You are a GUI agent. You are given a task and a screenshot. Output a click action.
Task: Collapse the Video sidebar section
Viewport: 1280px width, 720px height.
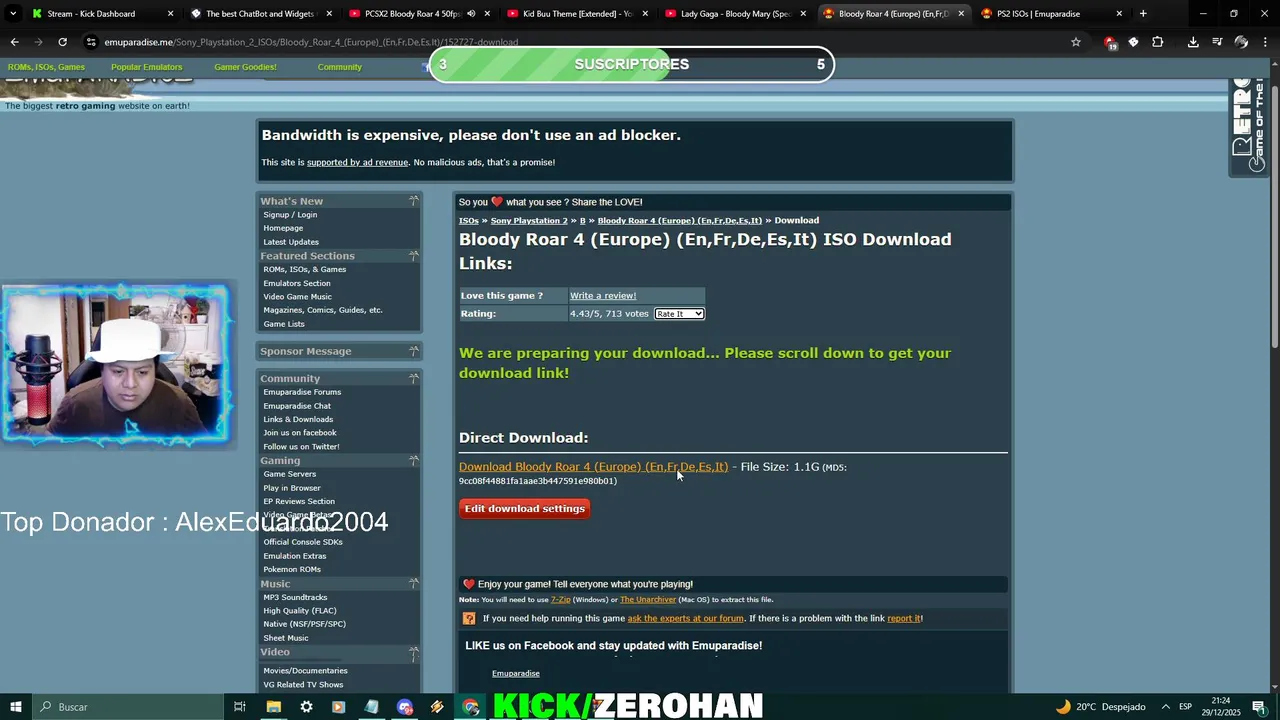[414, 652]
